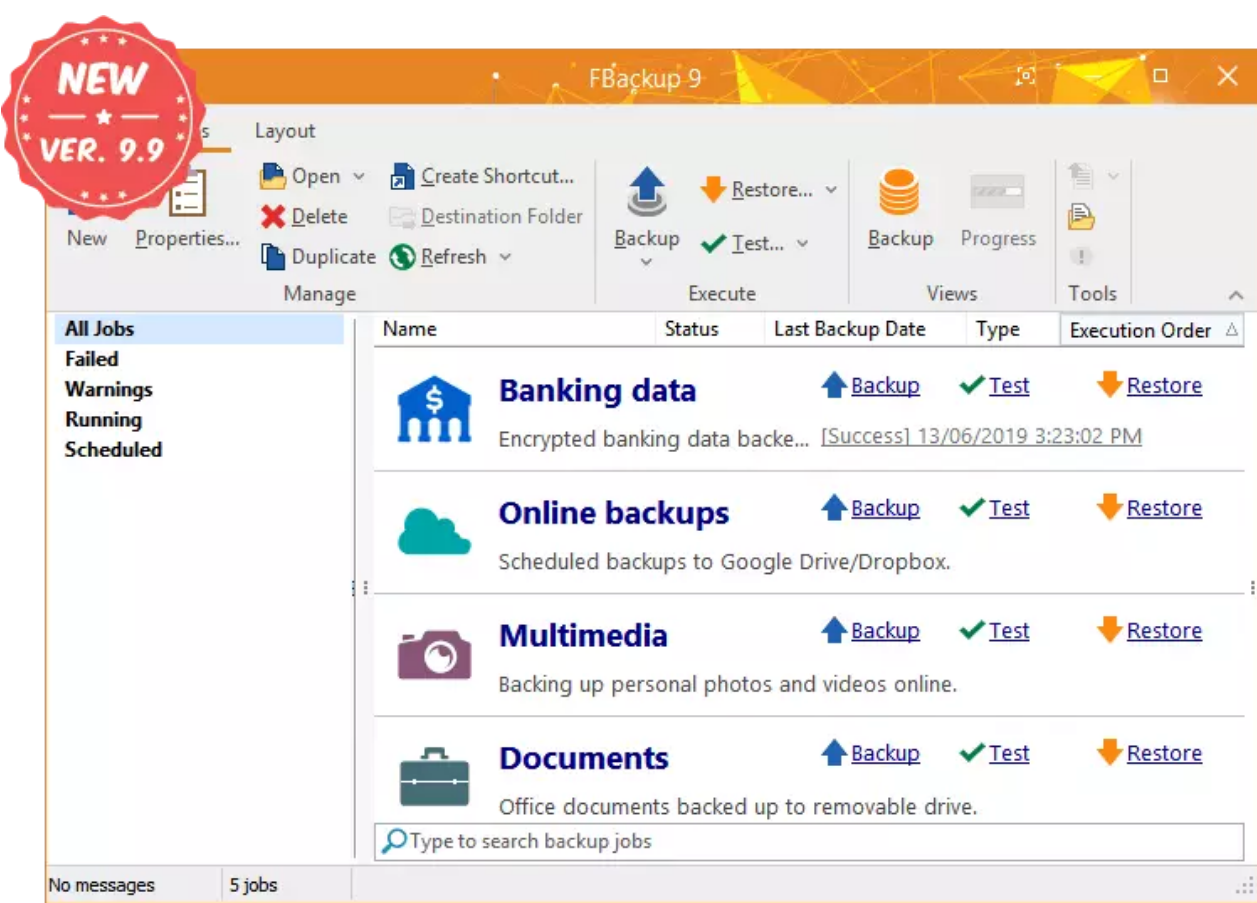Switch to Backup view via orange stack icon

(x=899, y=190)
